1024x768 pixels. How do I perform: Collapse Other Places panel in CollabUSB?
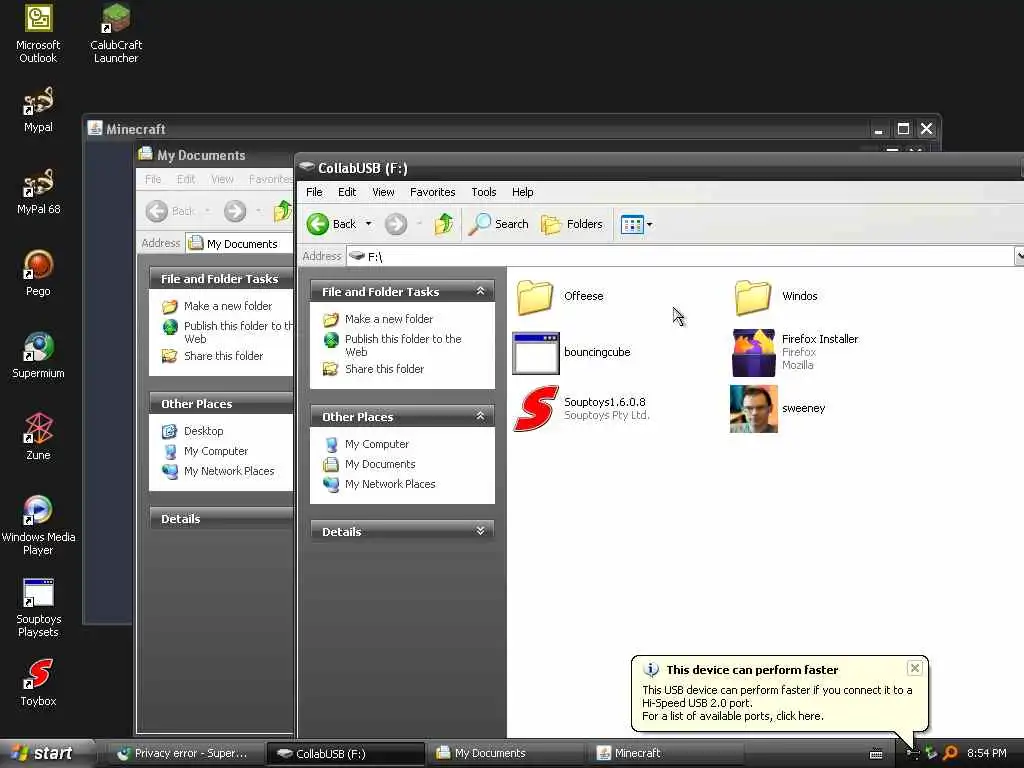coord(481,416)
